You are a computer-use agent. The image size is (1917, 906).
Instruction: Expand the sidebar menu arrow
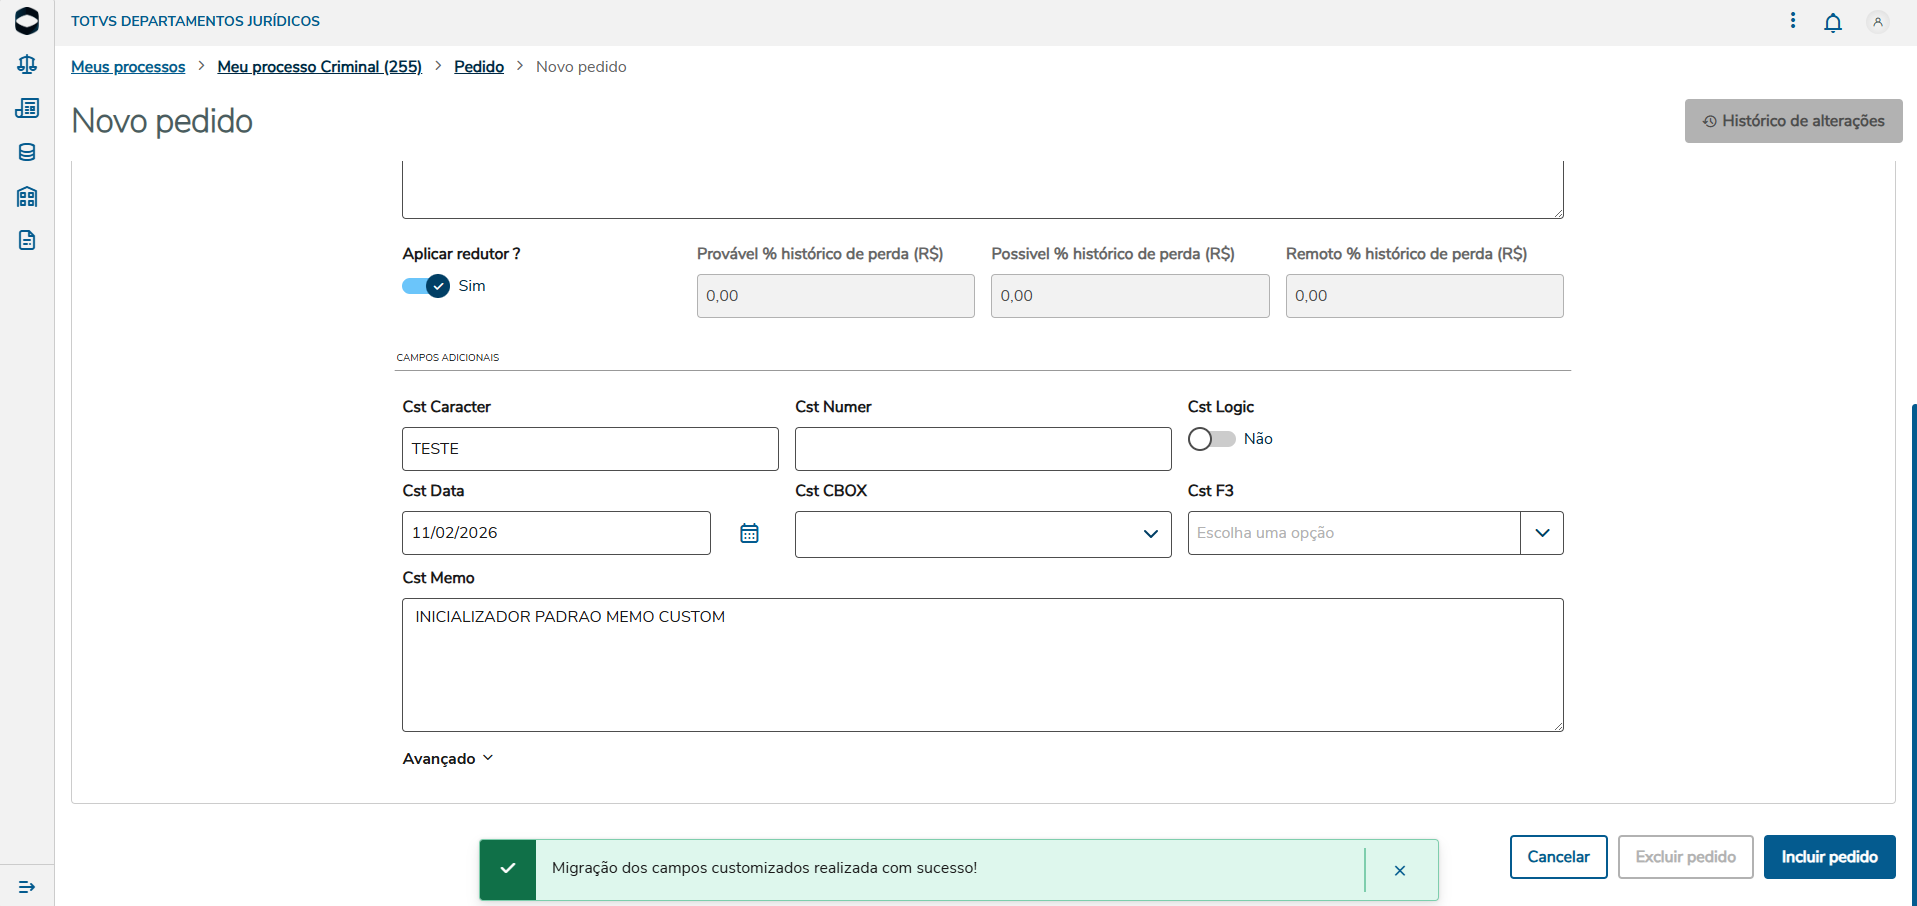pyautogui.click(x=27, y=887)
